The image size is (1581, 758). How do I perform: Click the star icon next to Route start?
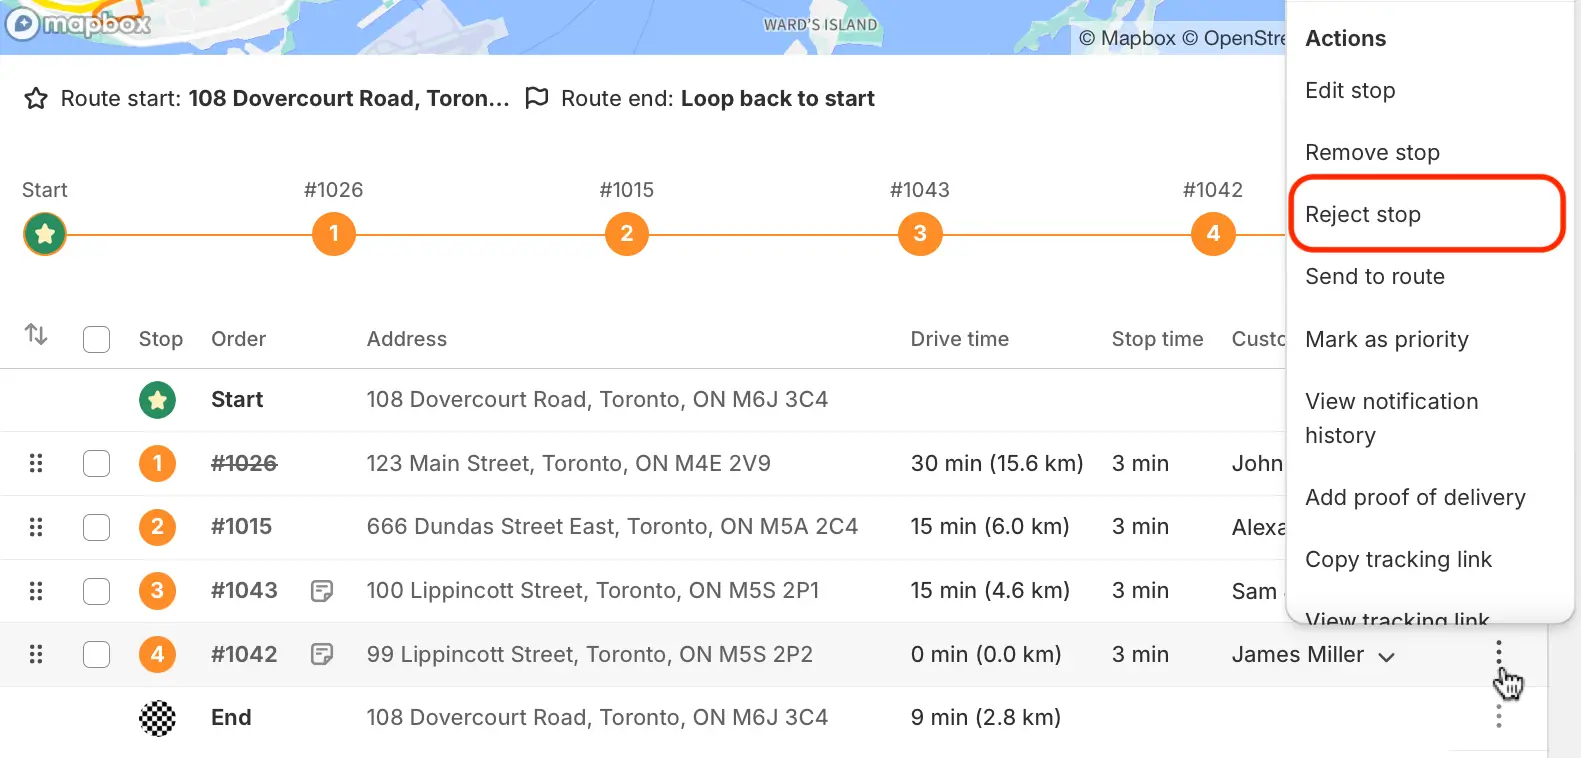(x=36, y=98)
